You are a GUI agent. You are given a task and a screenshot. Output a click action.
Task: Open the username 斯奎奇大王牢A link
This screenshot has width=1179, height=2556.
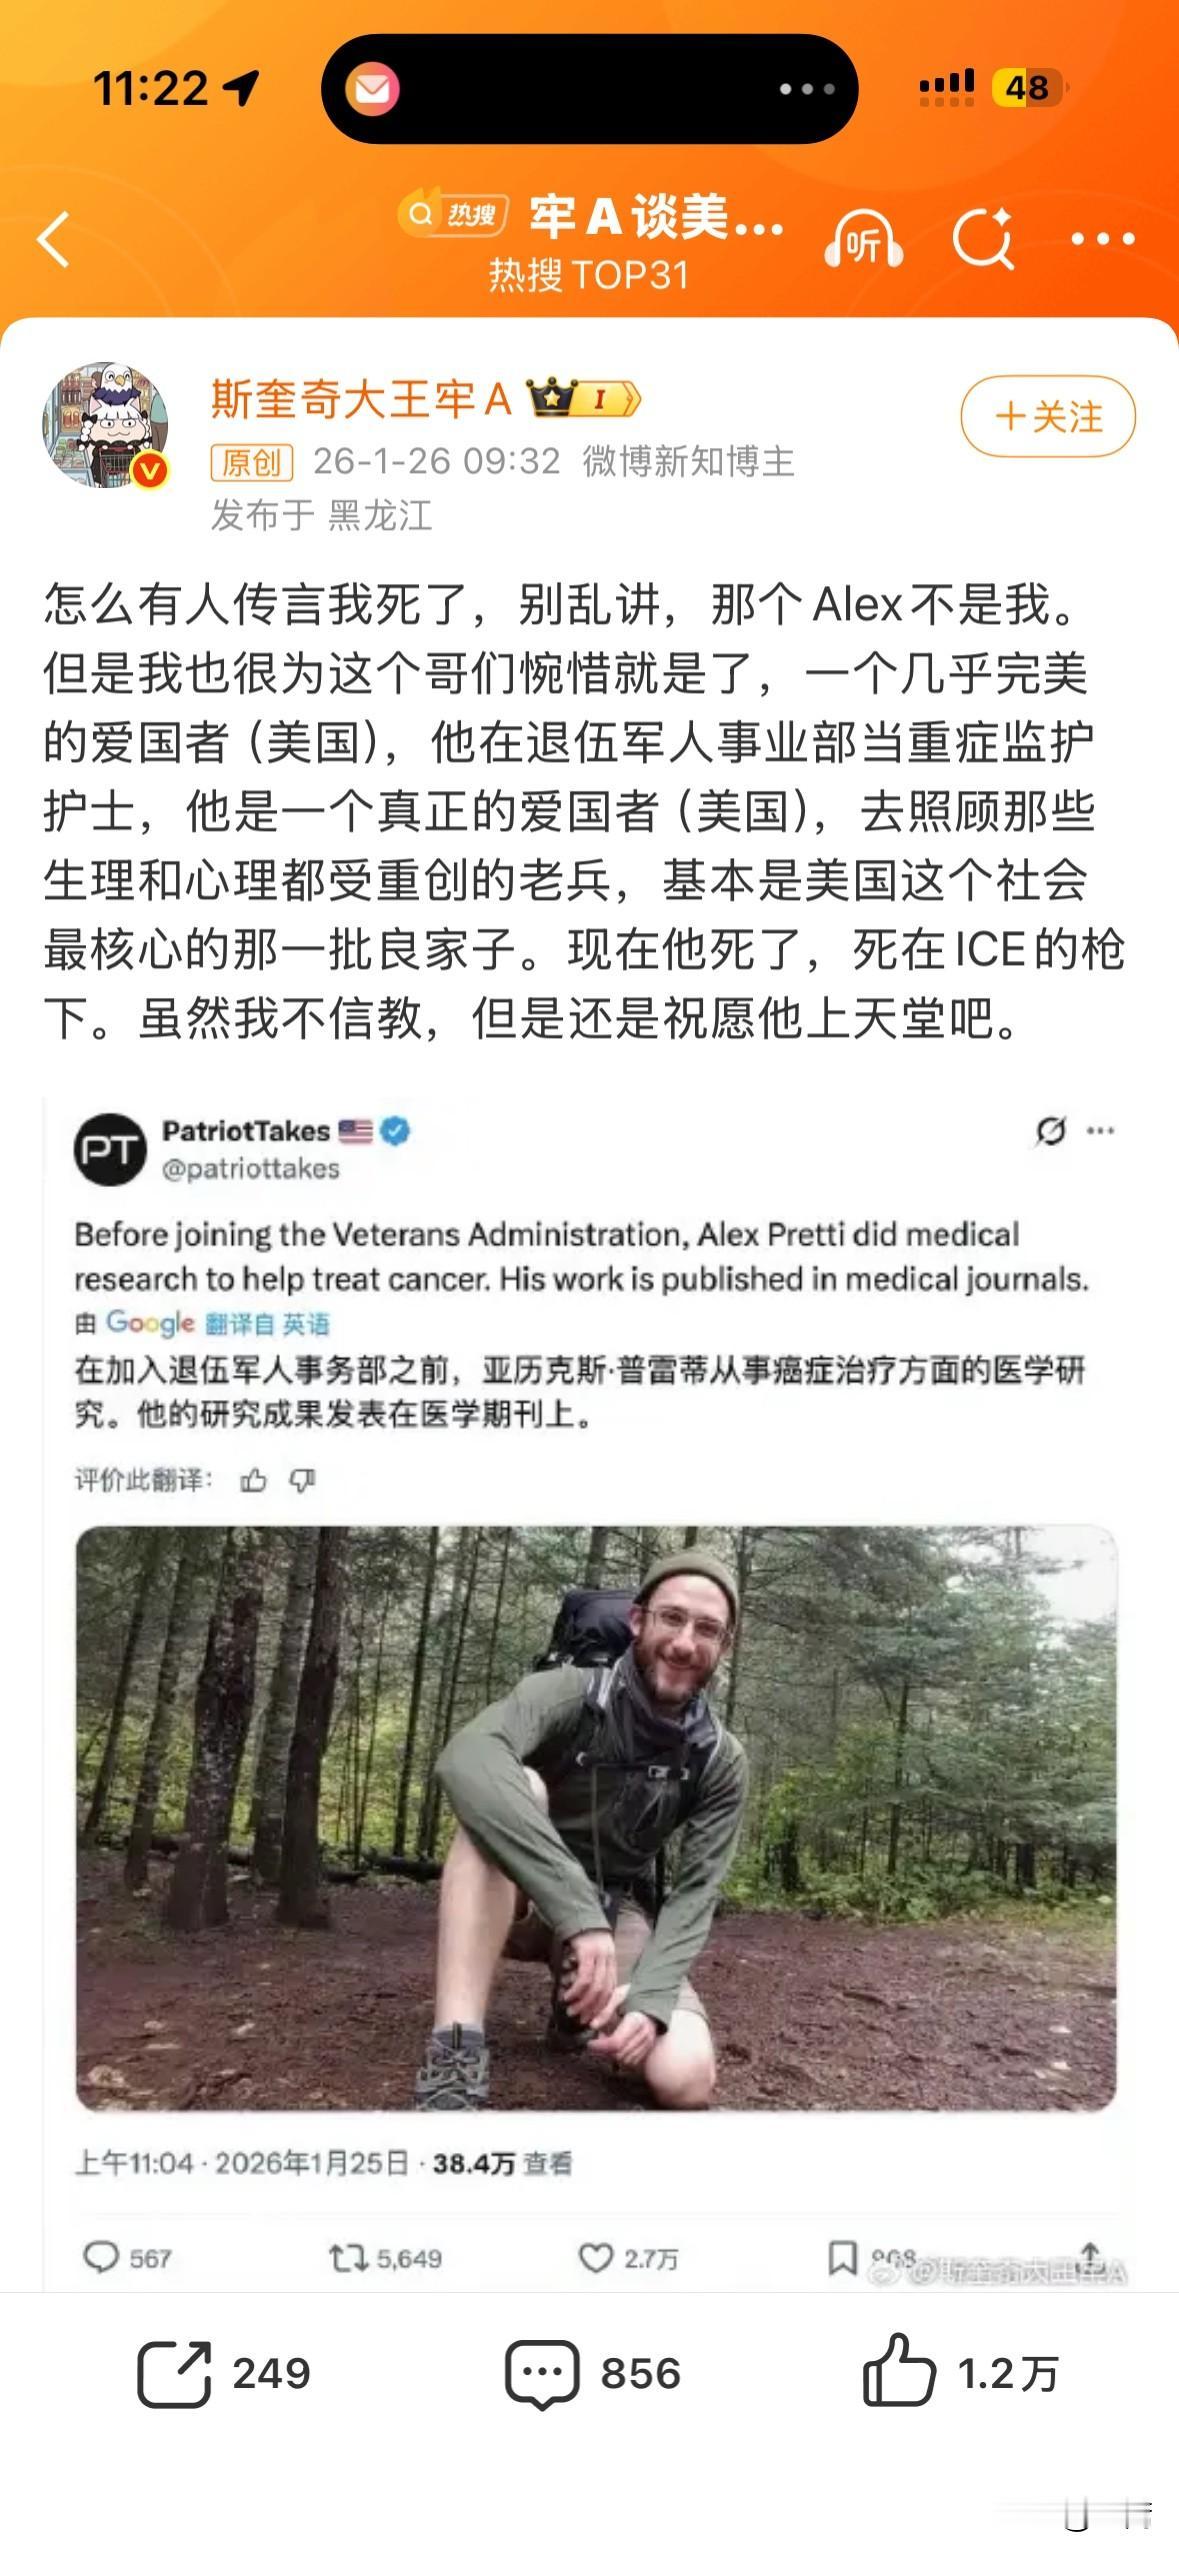pos(361,399)
